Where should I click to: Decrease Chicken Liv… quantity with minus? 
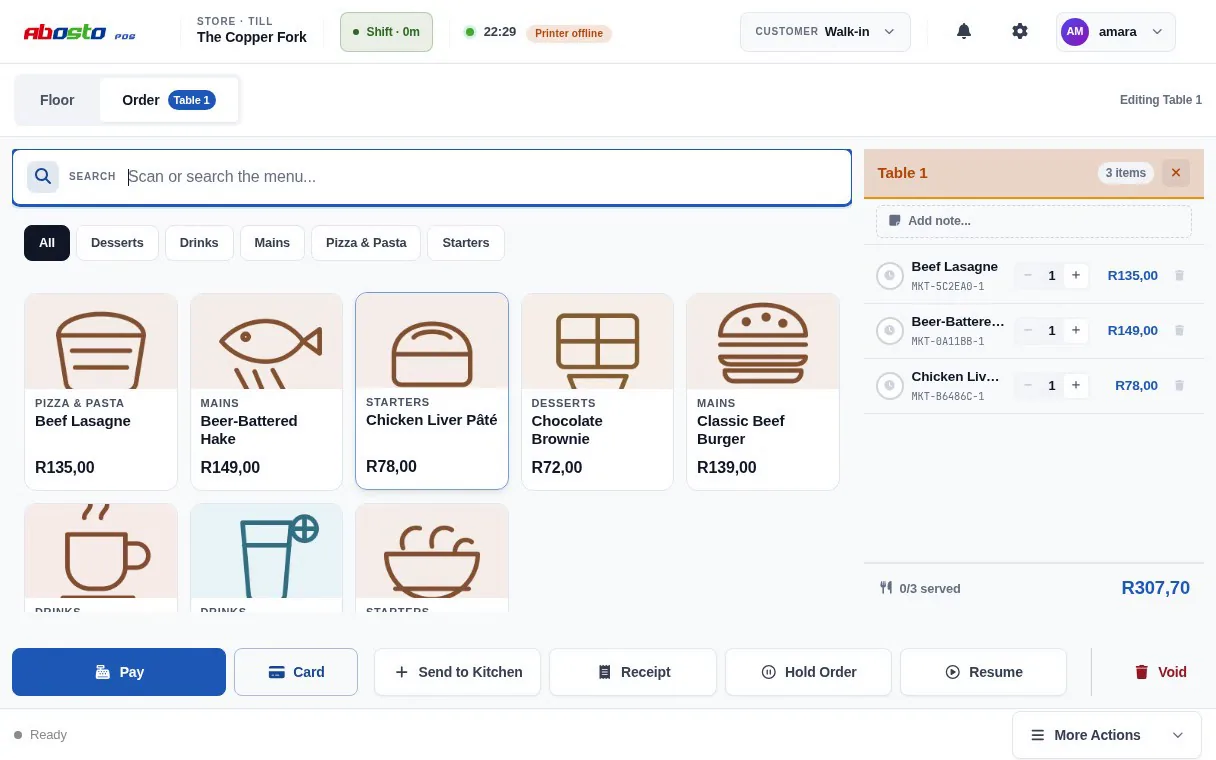point(1027,386)
